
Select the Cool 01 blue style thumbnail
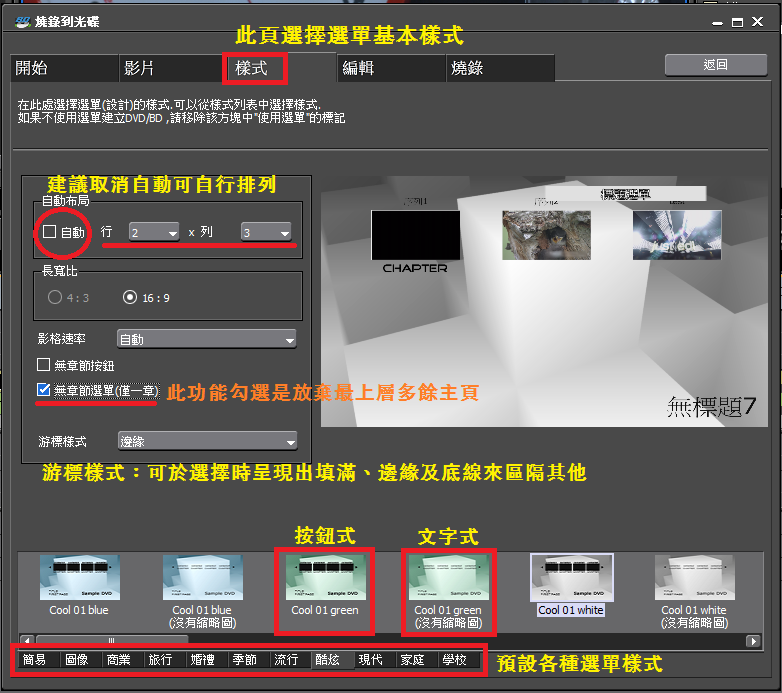point(79,578)
